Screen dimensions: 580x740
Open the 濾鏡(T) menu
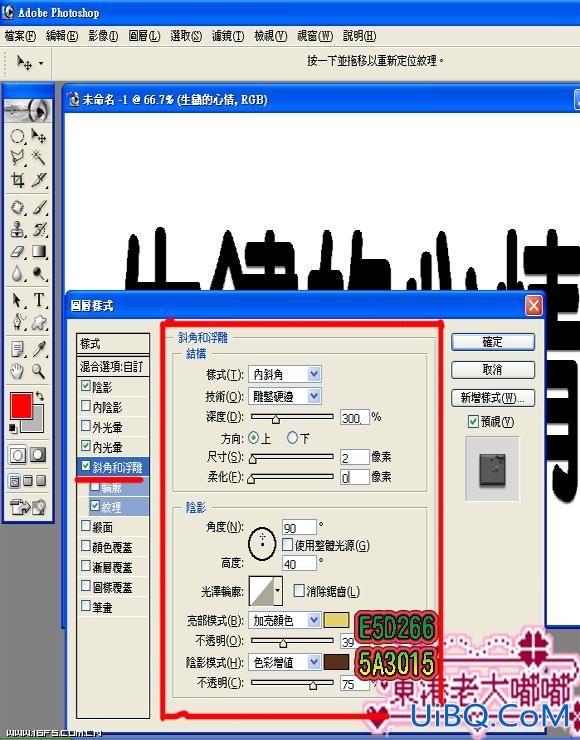pos(228,36)
